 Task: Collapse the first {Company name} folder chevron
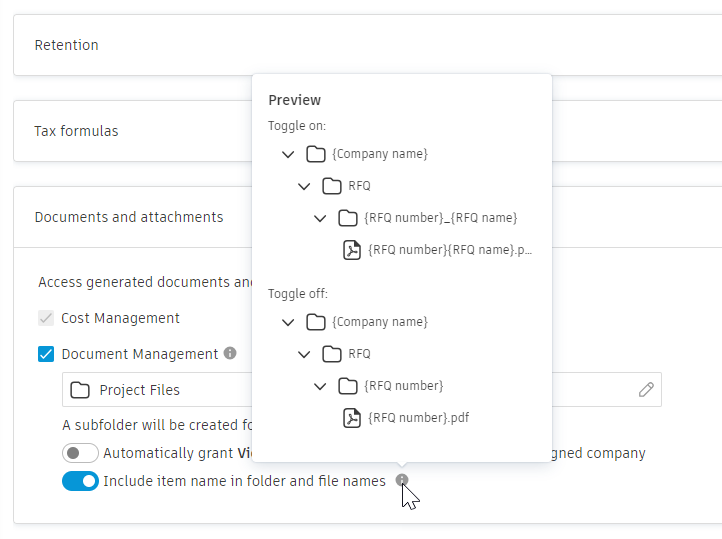288,154
